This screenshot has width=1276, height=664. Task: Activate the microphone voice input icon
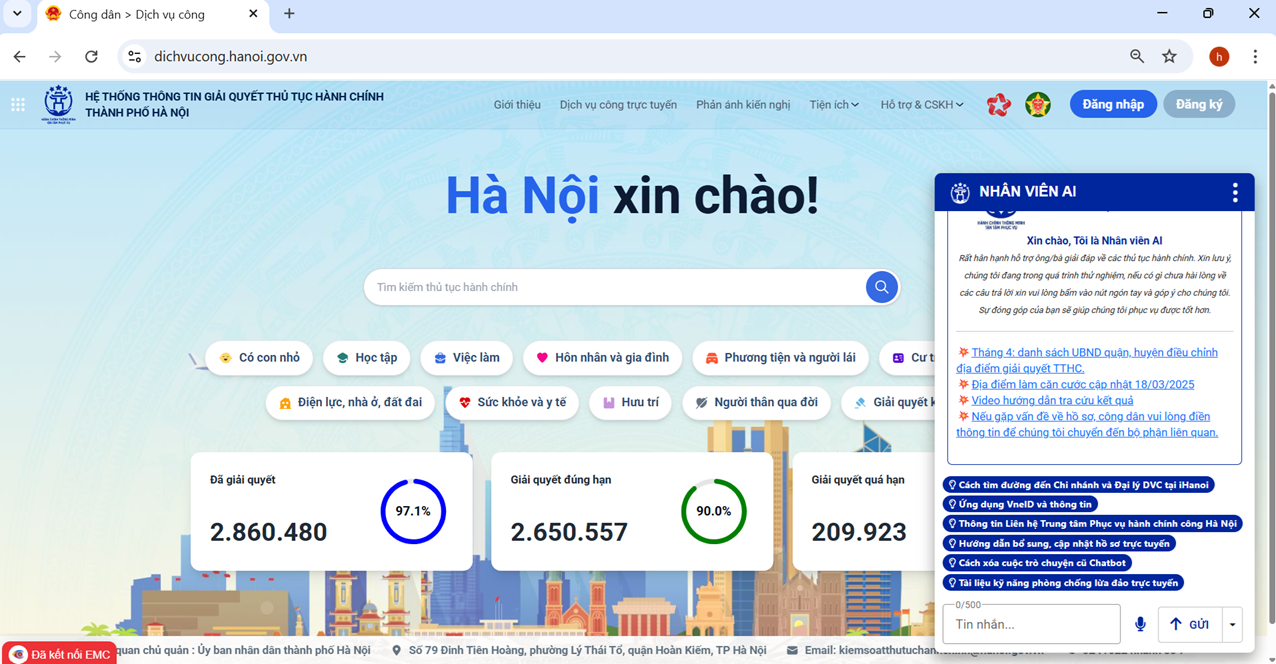(x=1140, y=624)
